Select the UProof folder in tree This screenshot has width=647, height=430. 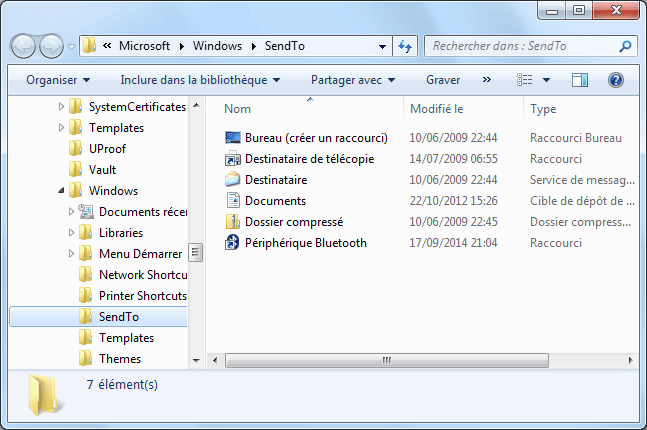(107, 149)
